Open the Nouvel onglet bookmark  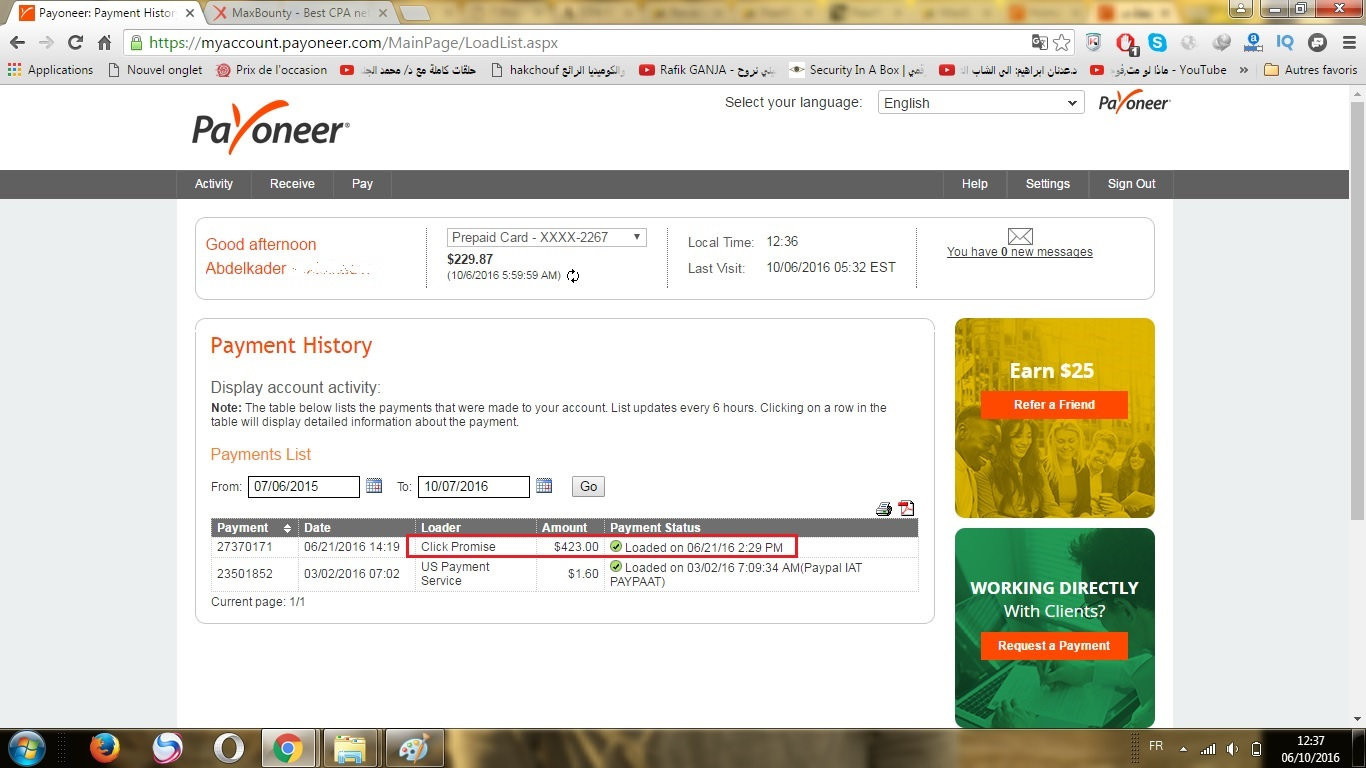pyautogui.click(x=154, y=70)
